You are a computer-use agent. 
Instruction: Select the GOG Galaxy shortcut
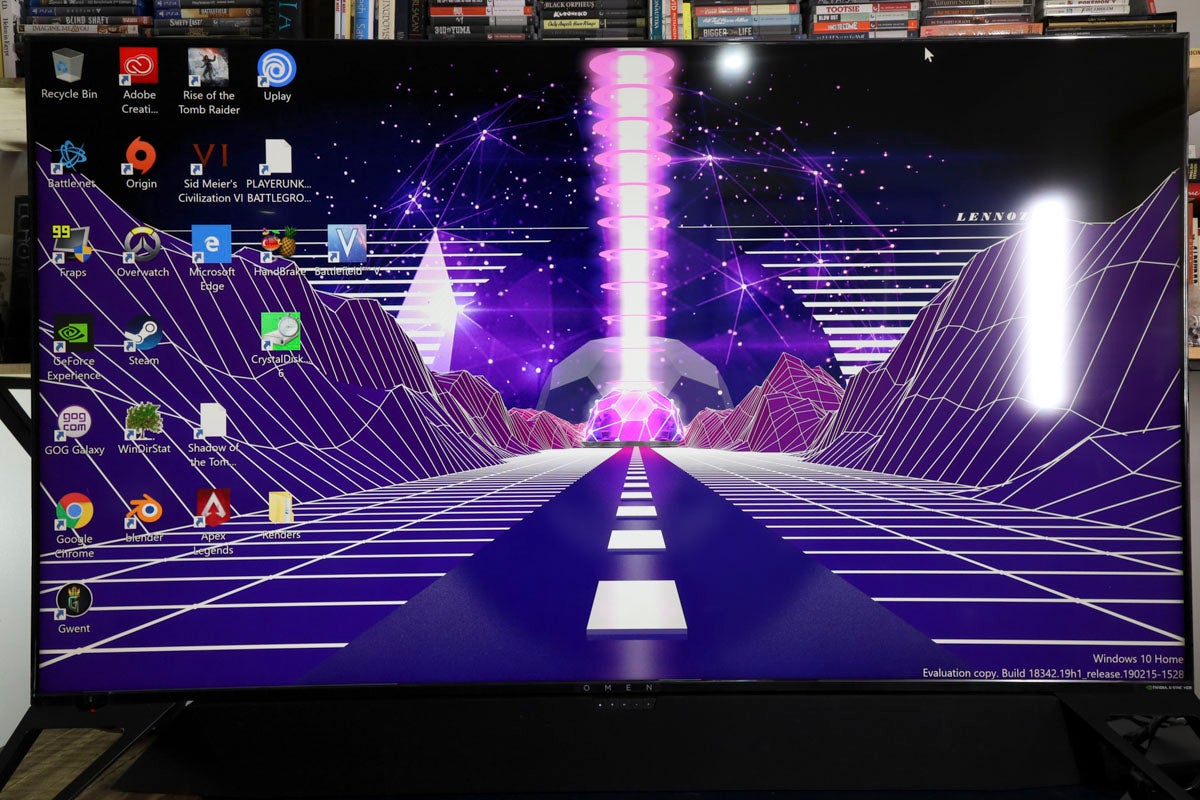(x=74, y=422)
